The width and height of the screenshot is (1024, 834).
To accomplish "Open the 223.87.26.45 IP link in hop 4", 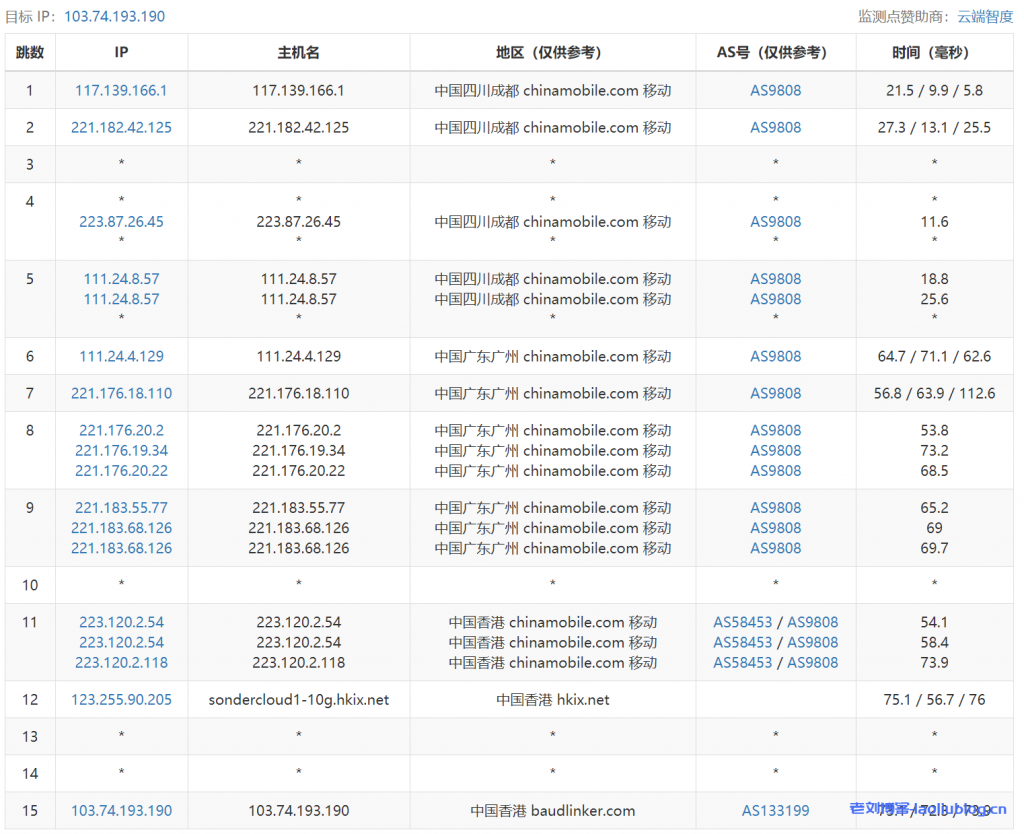I will tap(121, 221).
